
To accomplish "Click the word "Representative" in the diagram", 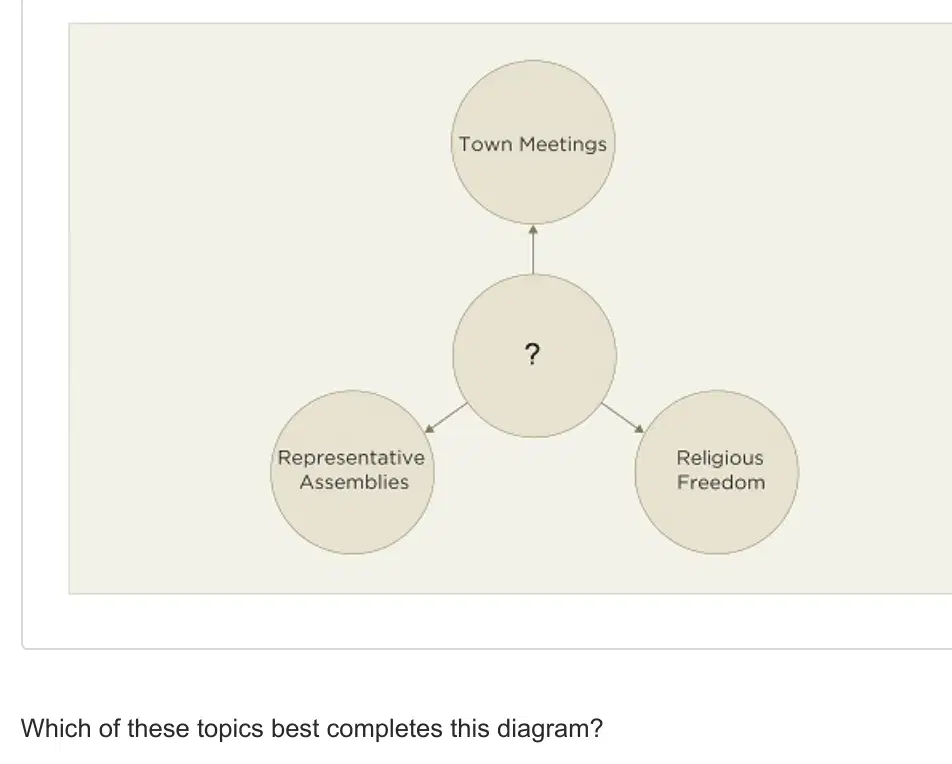I will [x=351, y=457].
